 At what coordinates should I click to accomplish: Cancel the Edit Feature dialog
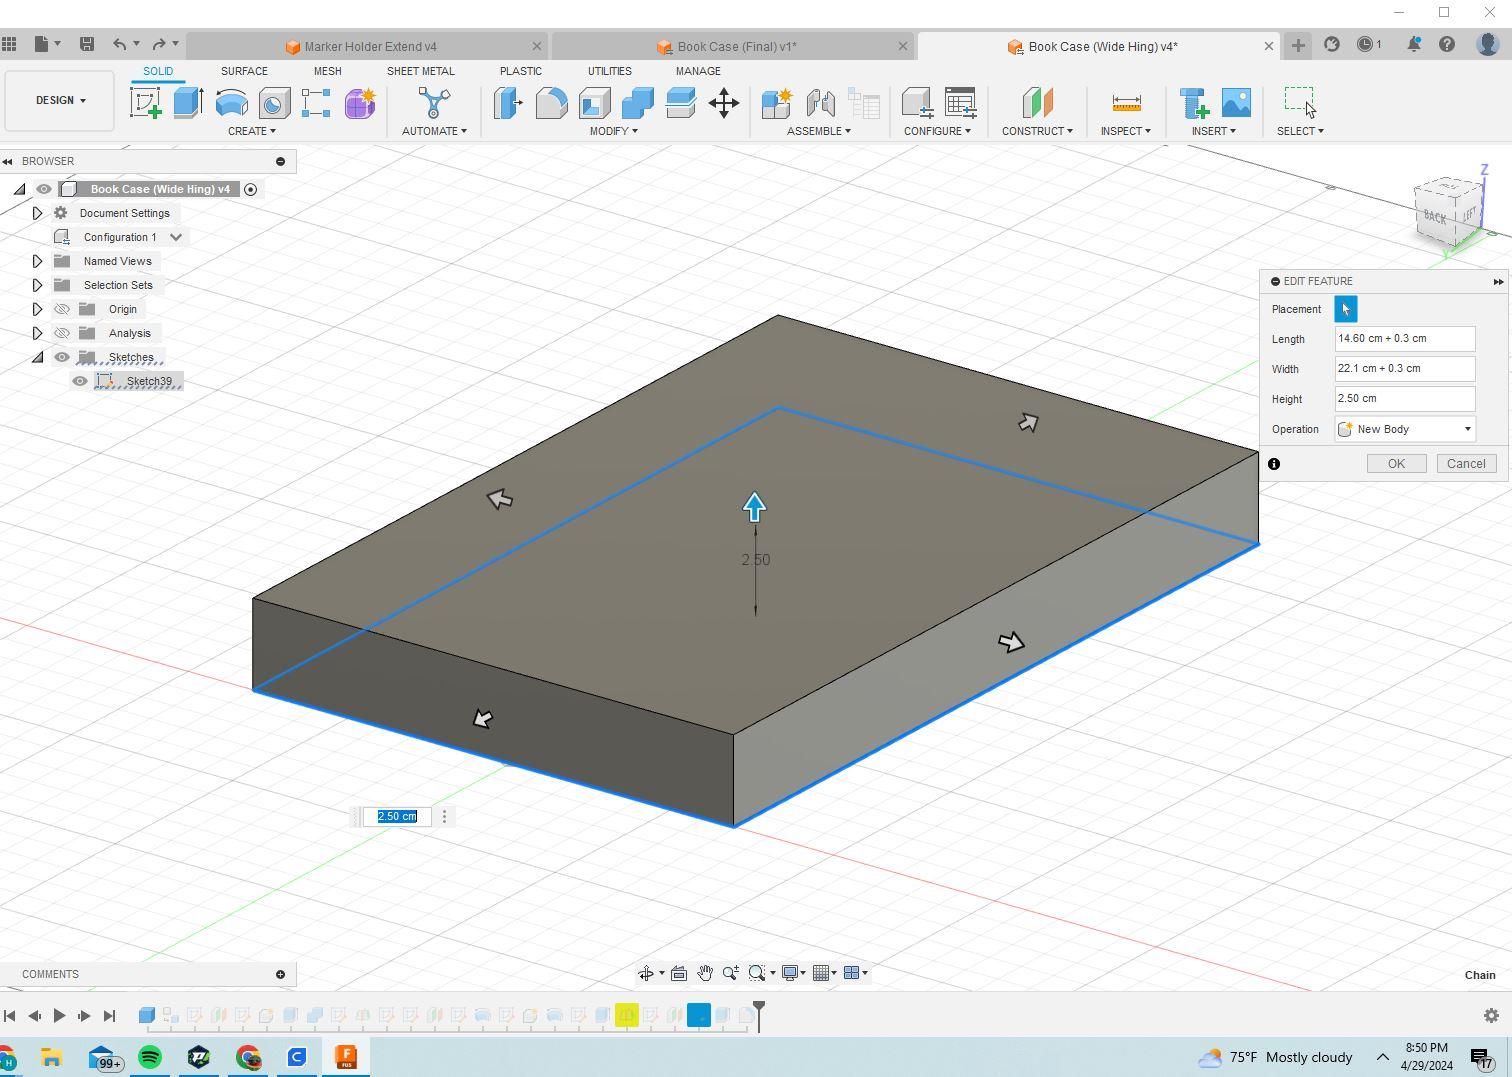[x=1466, y=463]
